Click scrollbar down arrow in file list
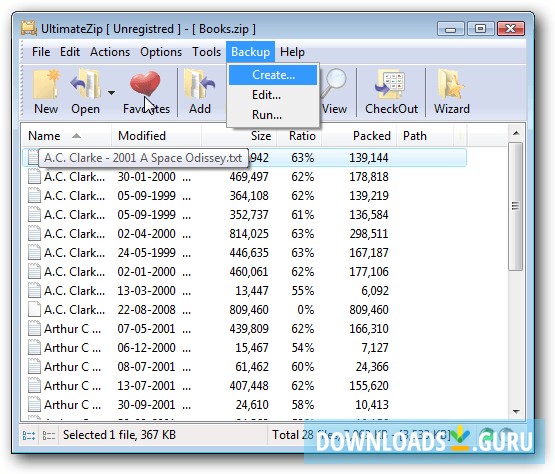 pyautogui.click(x=516, y=411)
